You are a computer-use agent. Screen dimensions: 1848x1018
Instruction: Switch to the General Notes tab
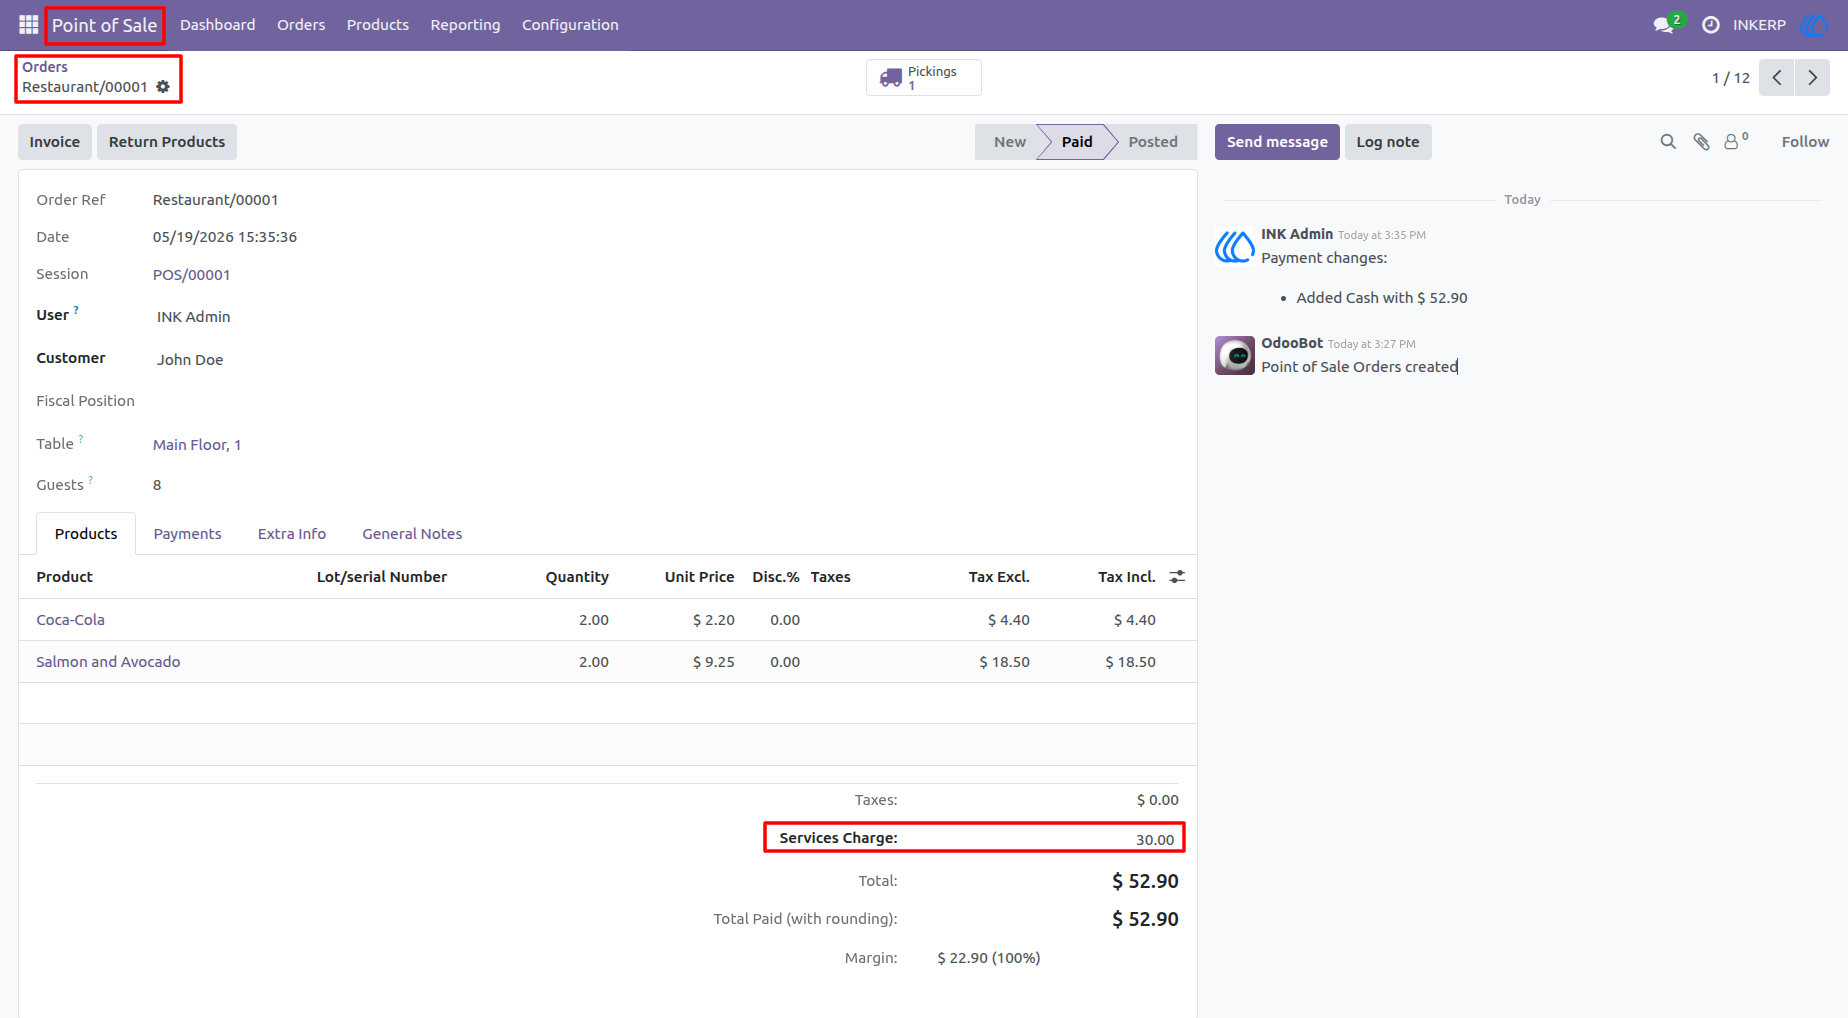412,534
